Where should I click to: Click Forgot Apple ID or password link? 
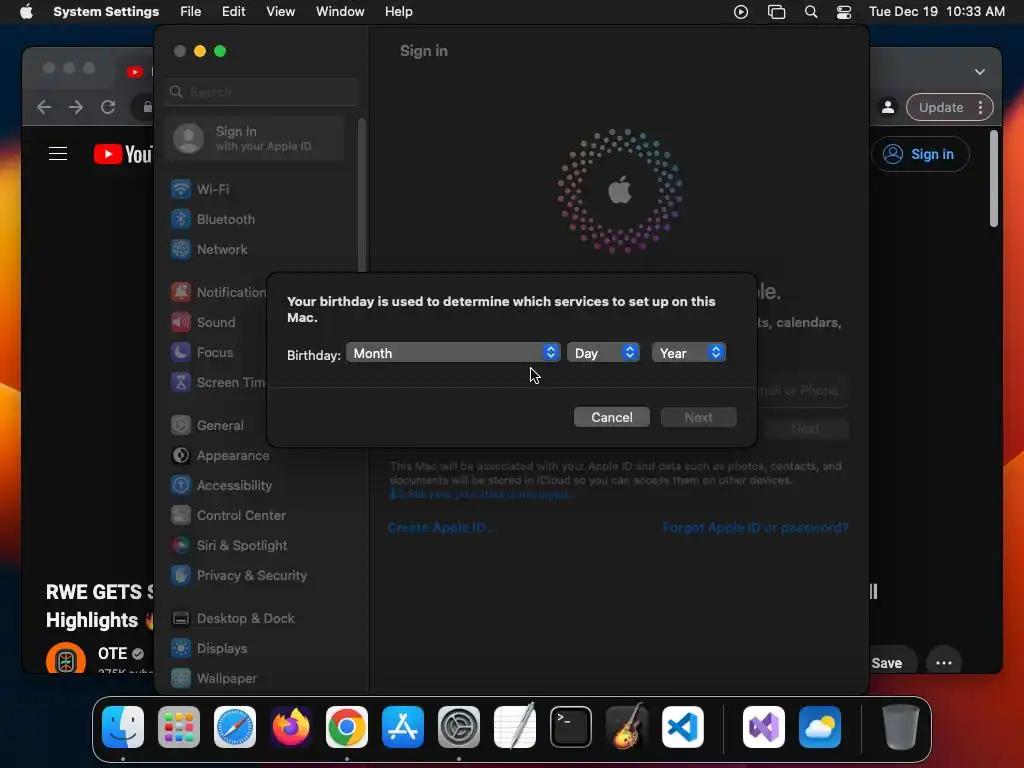755,528
